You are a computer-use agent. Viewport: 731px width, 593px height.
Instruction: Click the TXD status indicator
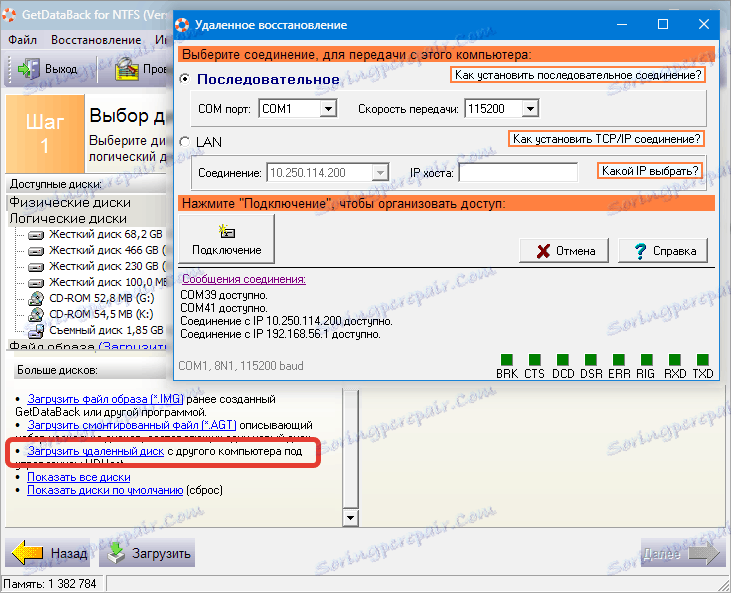pos(703,359)
